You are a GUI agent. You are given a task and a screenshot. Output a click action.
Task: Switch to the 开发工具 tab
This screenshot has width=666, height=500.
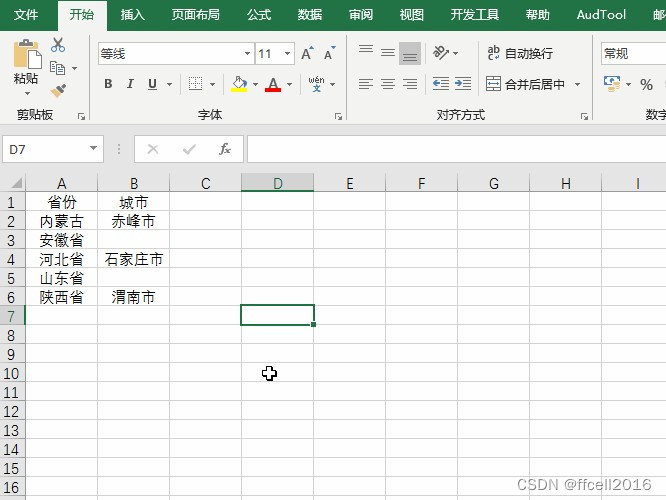click(x=474, y=15)
